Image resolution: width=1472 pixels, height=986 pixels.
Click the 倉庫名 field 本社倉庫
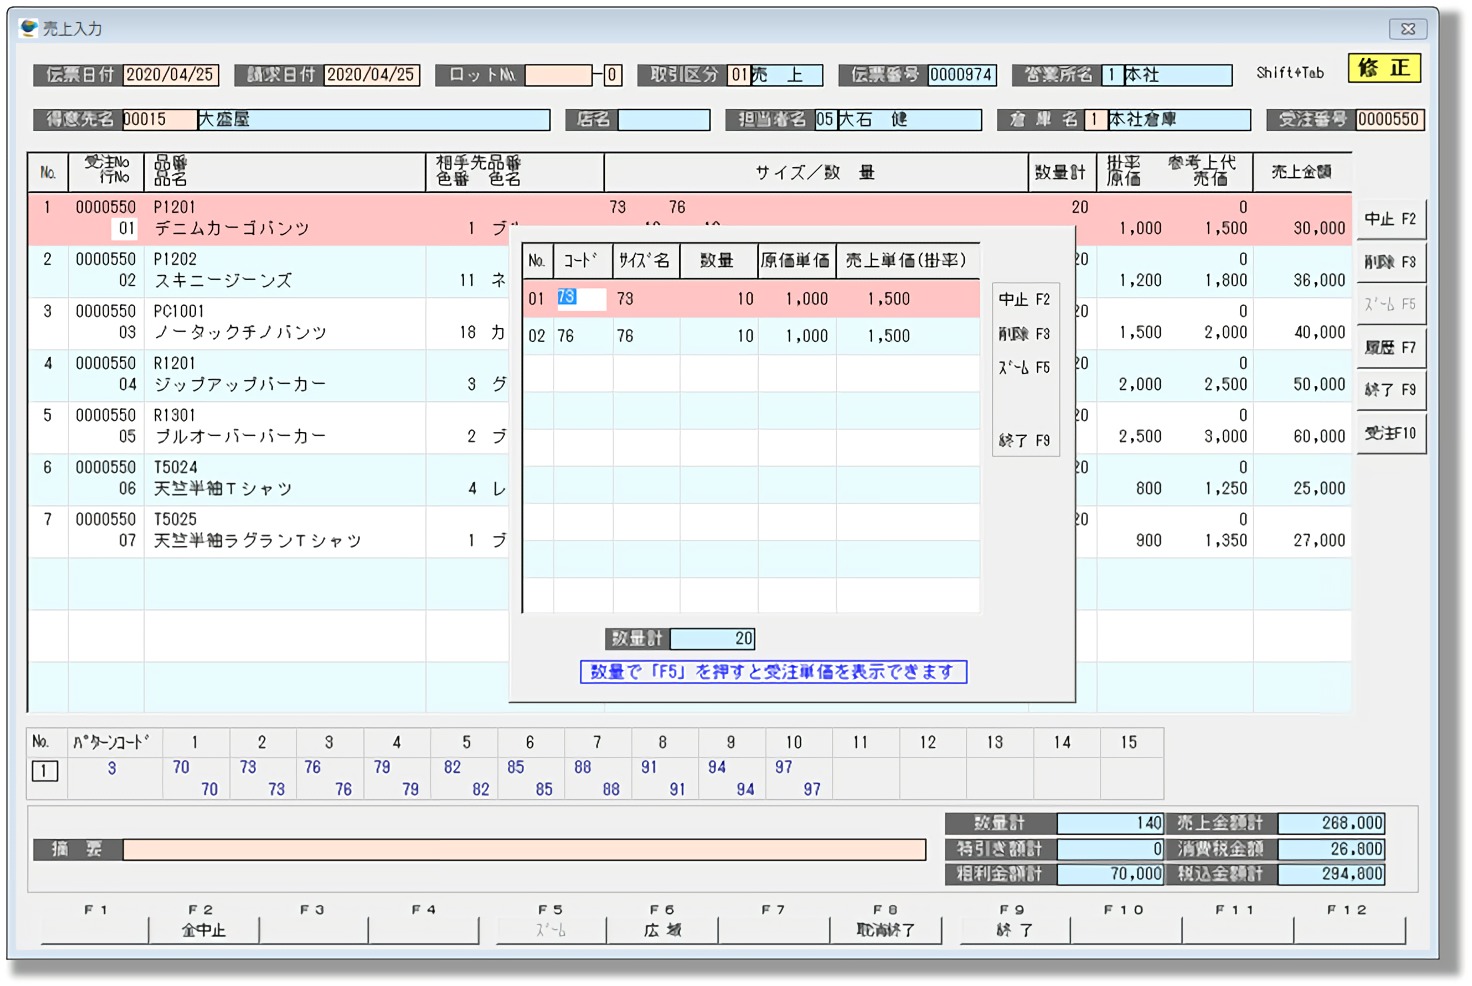[1178, 120]
